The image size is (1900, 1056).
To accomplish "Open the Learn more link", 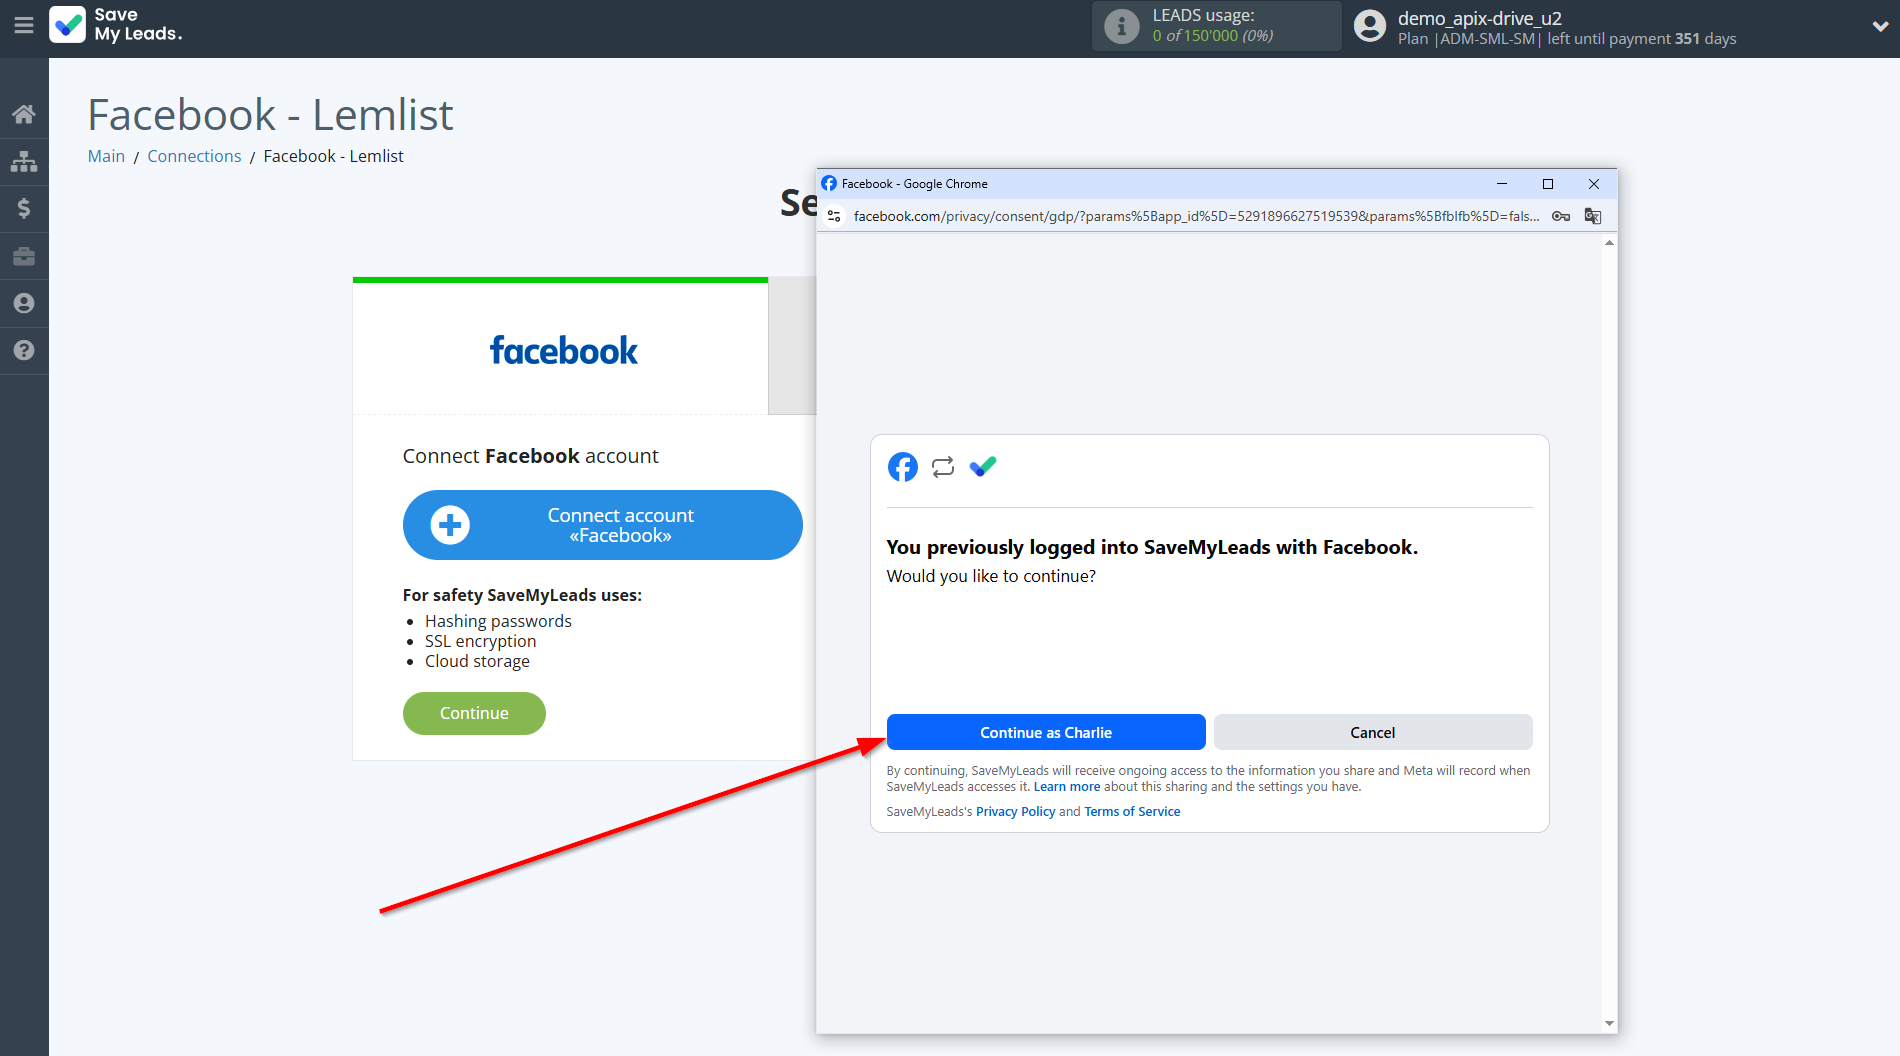I will click(x=1066, y=787).
